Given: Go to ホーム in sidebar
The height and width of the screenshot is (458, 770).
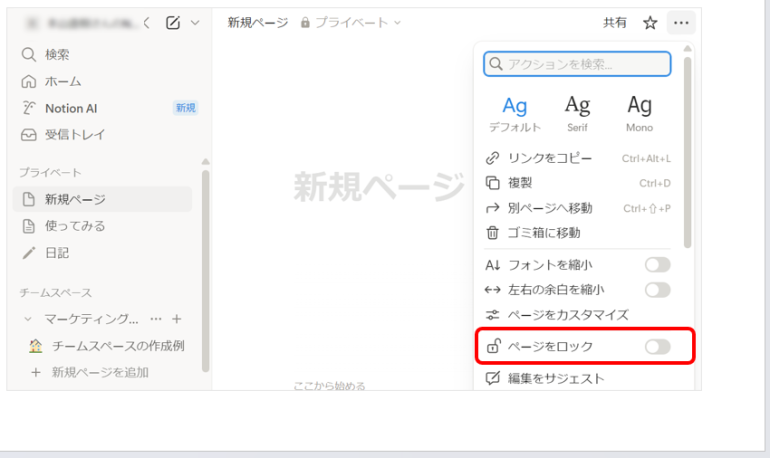Looking at the screenshot, I should tap(62, 81).
